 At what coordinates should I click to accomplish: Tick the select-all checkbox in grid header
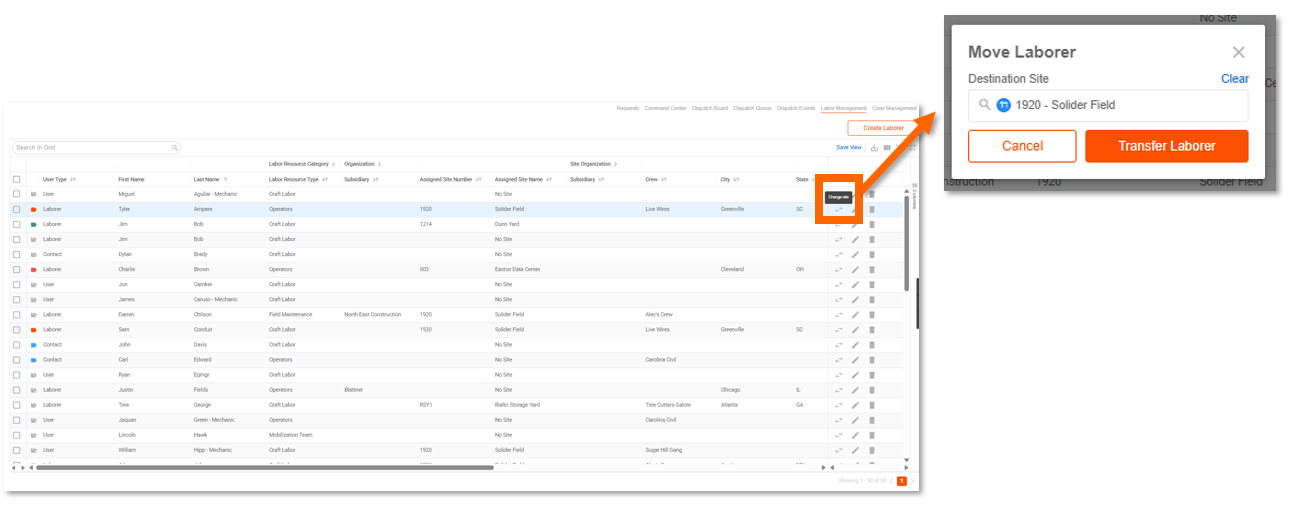pos(16,179)
